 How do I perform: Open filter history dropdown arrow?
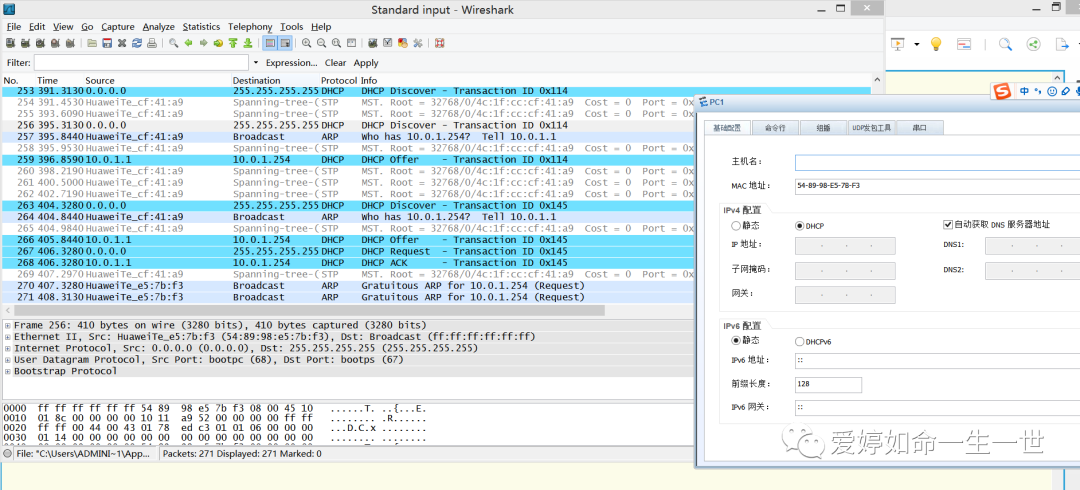256,63
